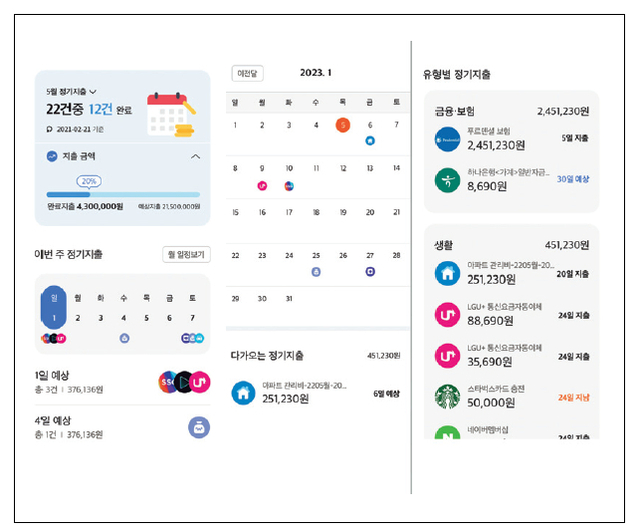Screen dimensions: 640x532
Task: Open the 5월 정기지출 month dropdown
Action: (x=71, y=91)
